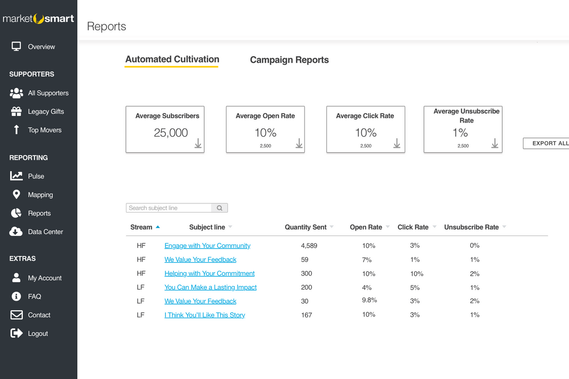Viewport: 569px width, 379px height.
Task: Expand the Quantity Sent column dropdown
Action: click(332, 227)
